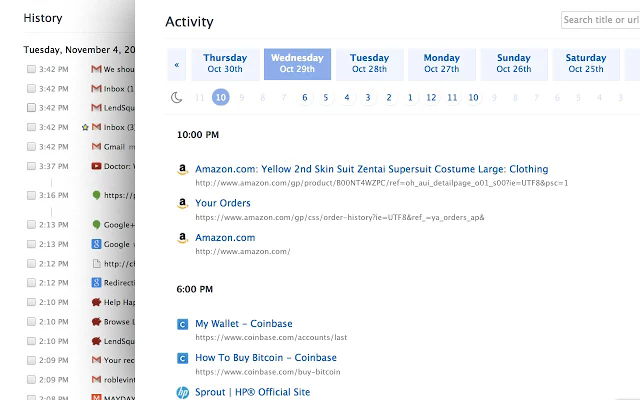Click the YouTube icon beside Doctor entry

(96, 166)
